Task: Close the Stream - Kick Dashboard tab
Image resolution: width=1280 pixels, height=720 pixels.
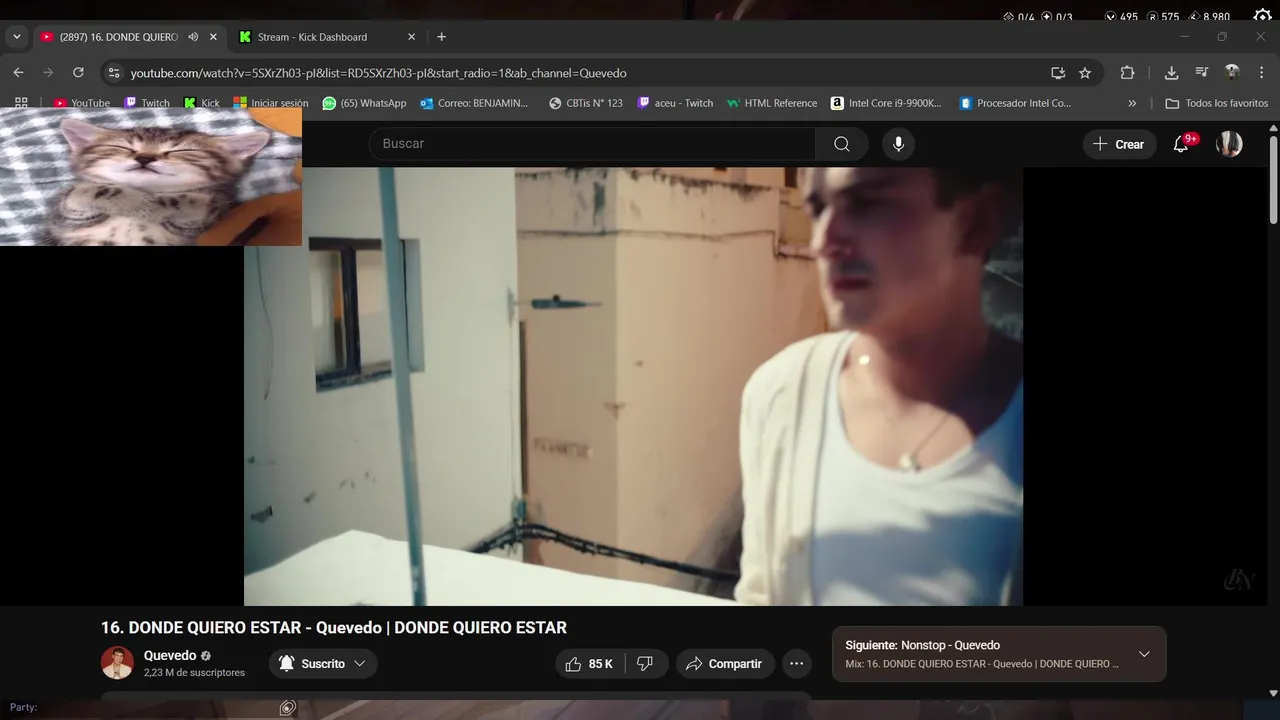Action: coord(411,37)
